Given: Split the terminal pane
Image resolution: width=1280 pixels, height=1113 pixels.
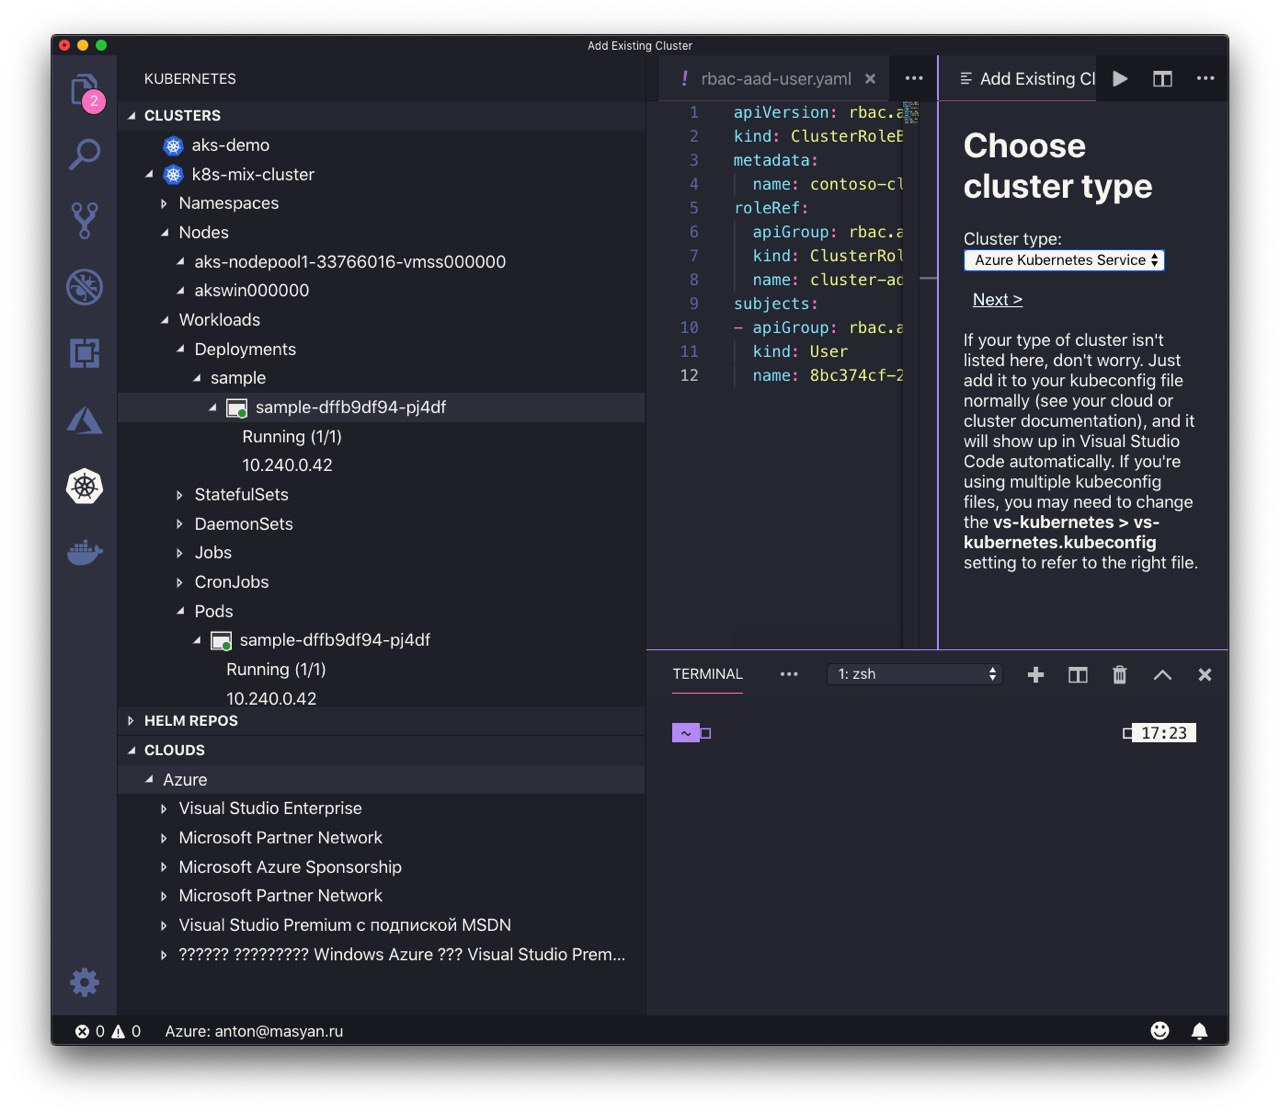Looking at the screenshot, I should point(1077,675).
